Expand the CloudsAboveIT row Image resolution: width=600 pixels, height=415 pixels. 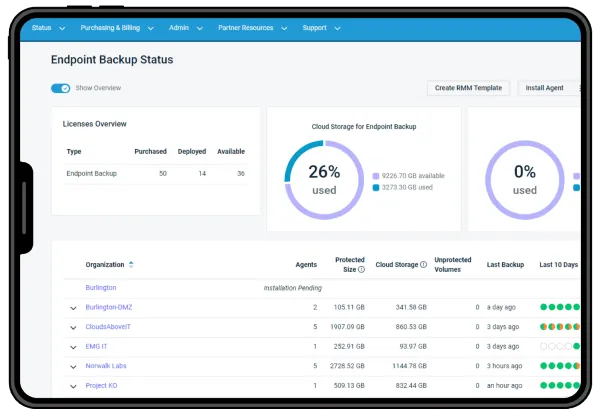click(73, 327)
